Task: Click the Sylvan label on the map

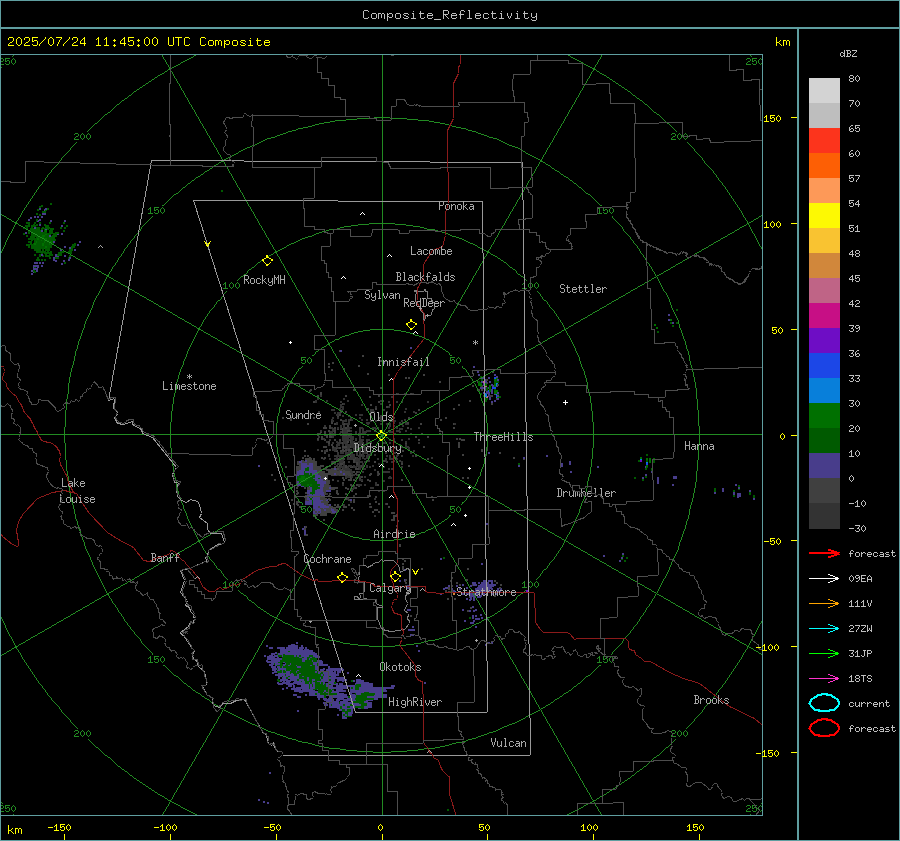Action: (382, 295)
